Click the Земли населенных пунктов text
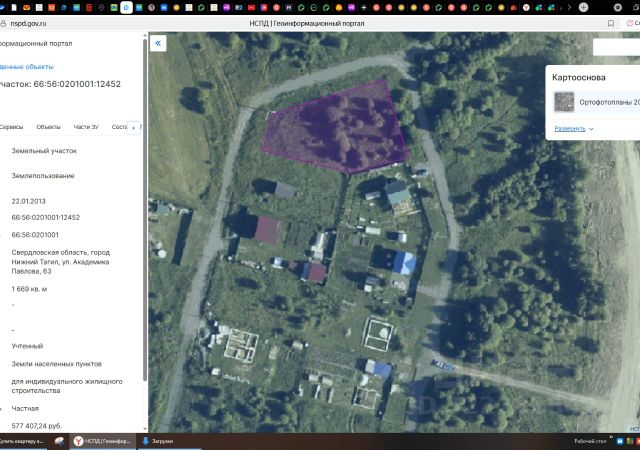 (x=57, y=364)
